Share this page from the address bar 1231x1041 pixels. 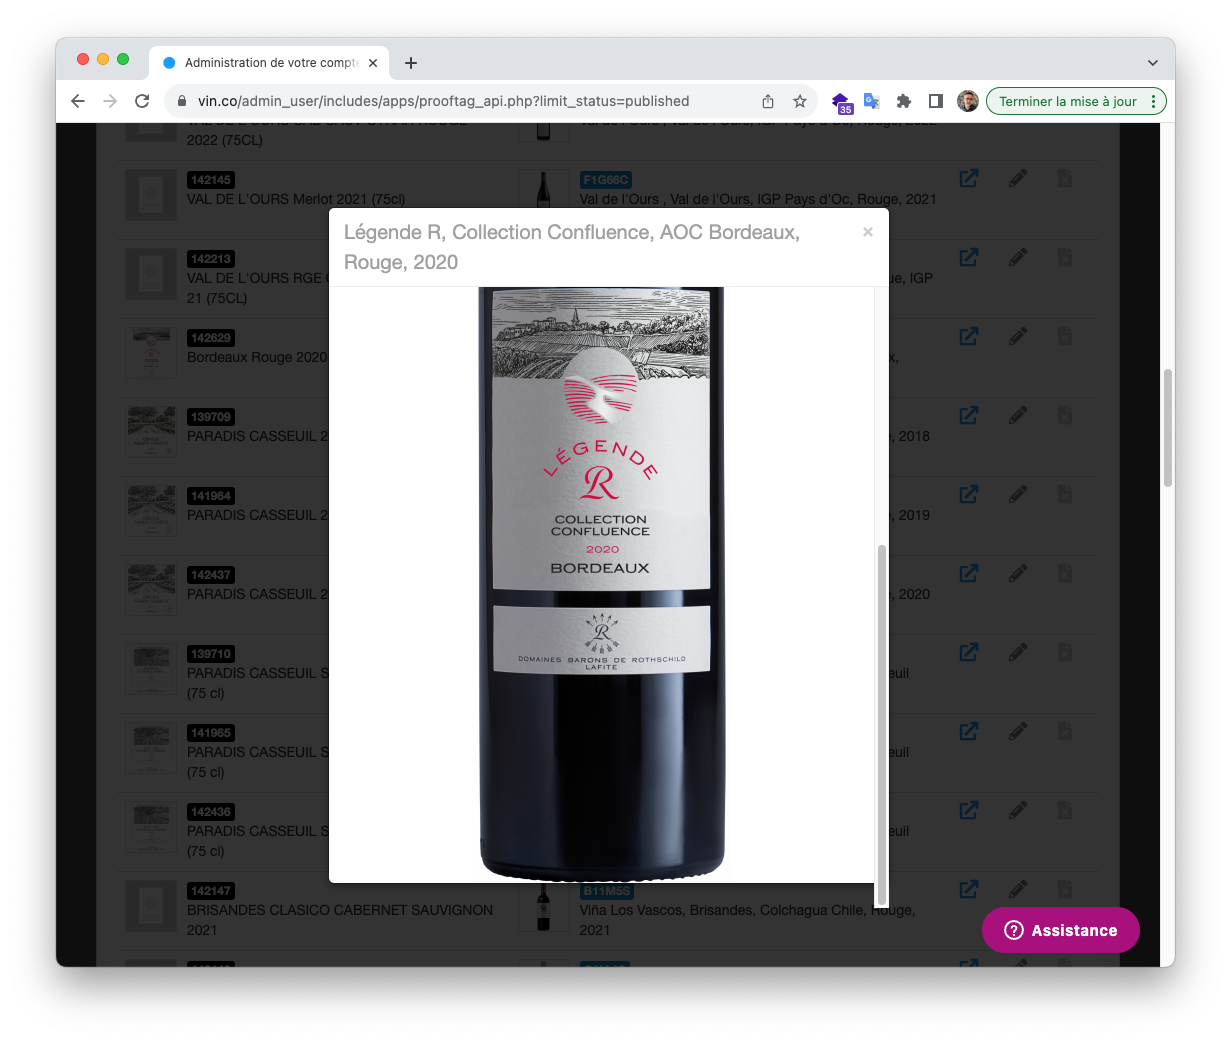768,101
